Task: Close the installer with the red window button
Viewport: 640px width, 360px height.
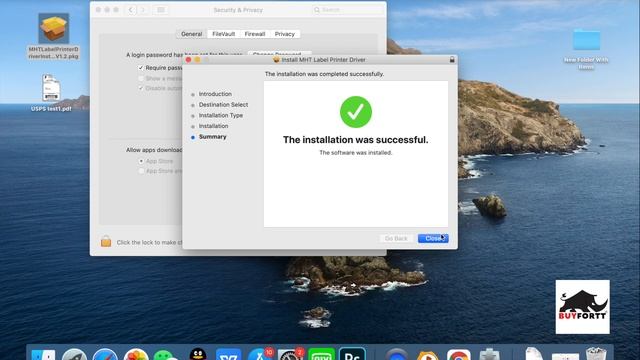Action: tap(188, 60)
